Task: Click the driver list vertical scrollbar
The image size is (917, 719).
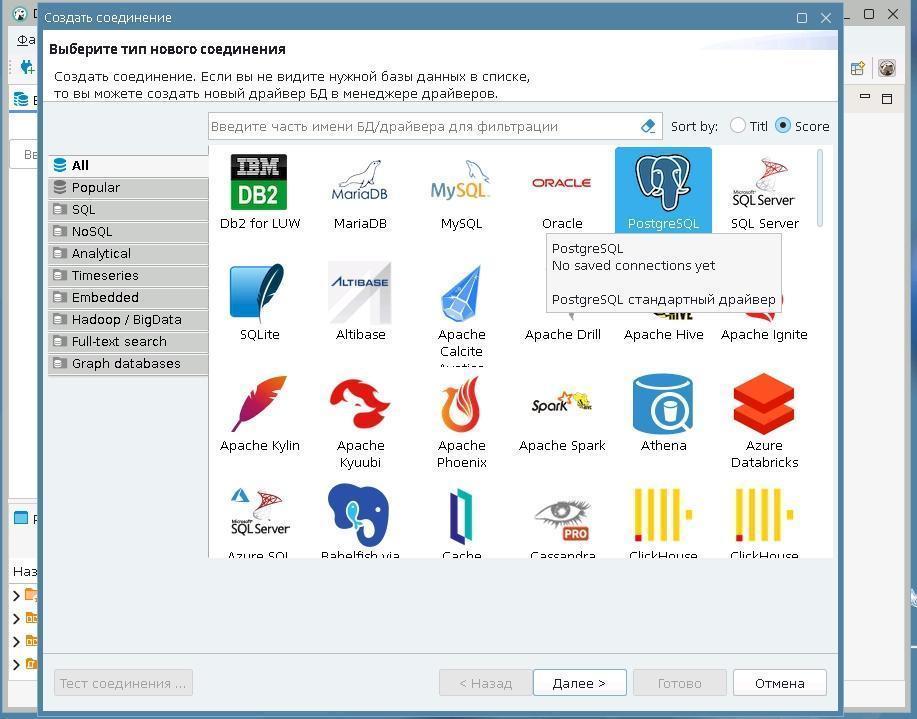Action: (x=821, y=188)
